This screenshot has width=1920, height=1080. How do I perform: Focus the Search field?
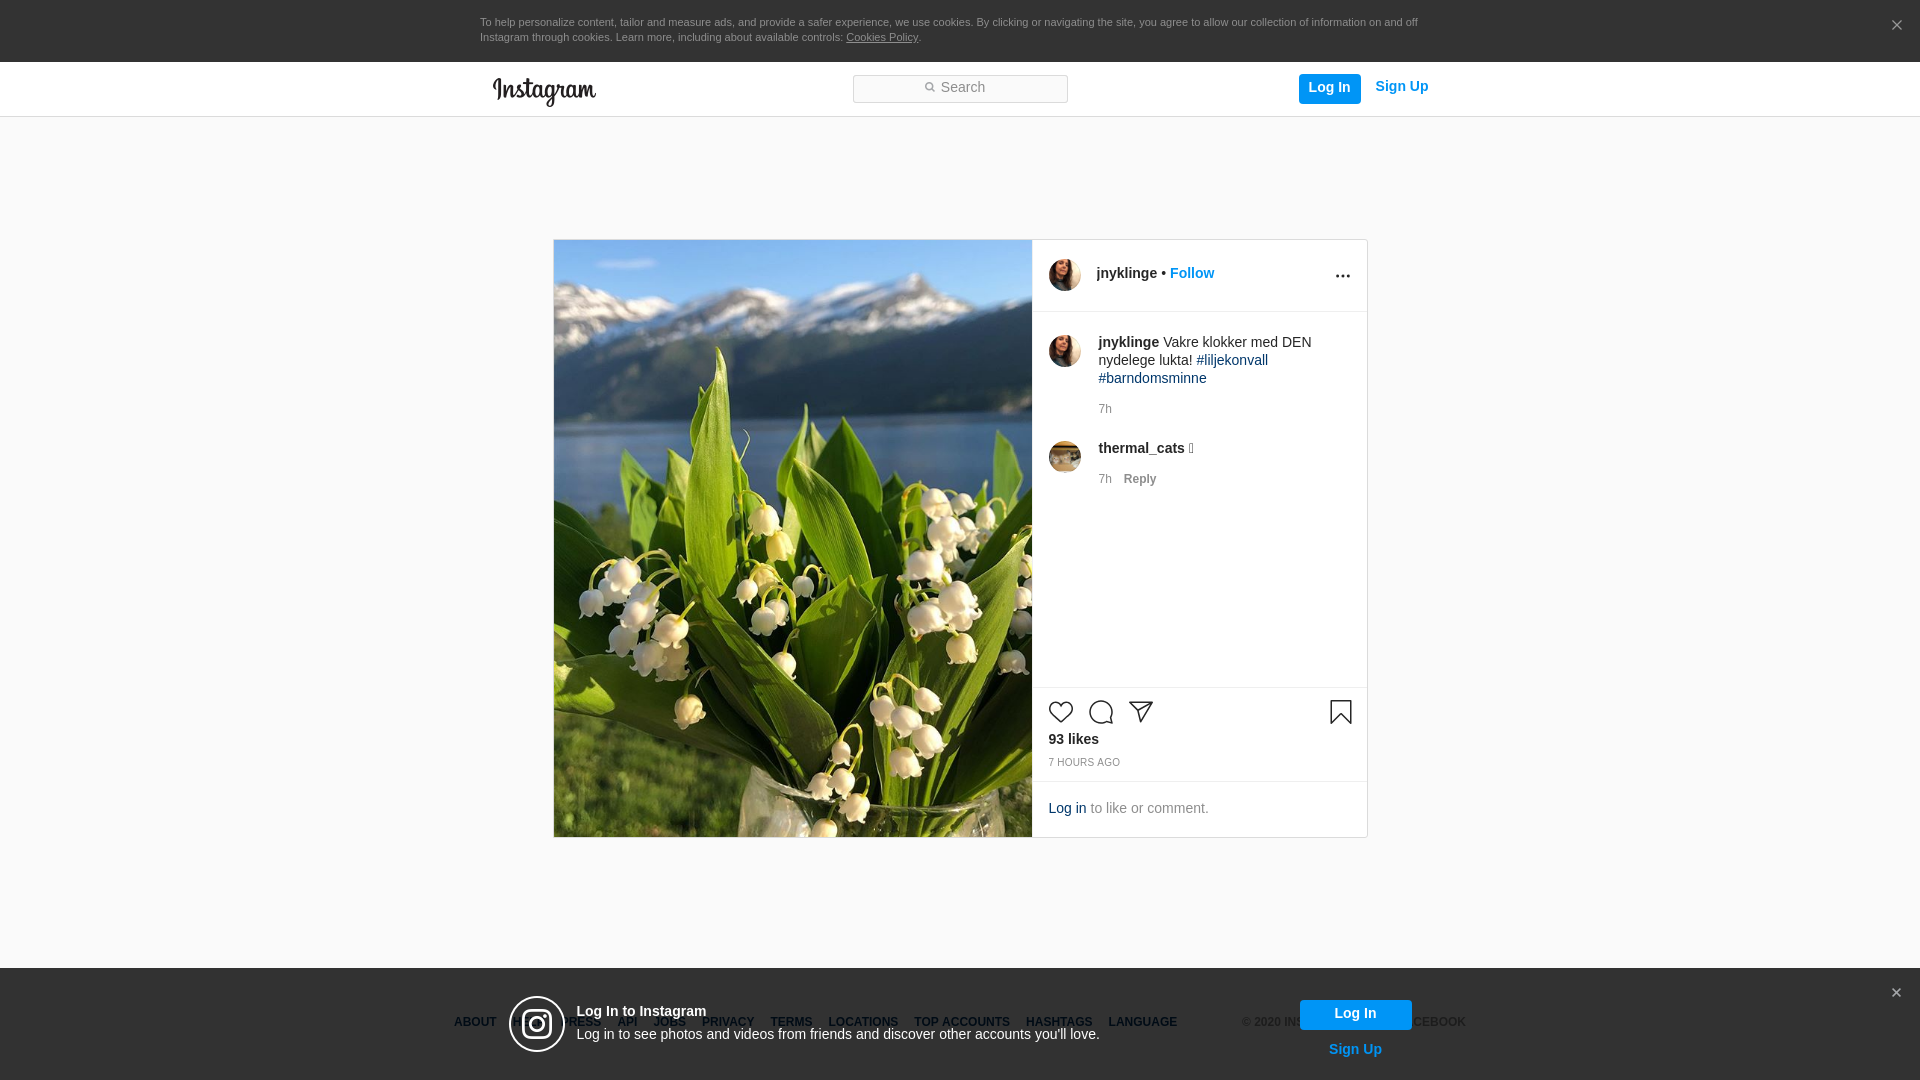point(960,89)
